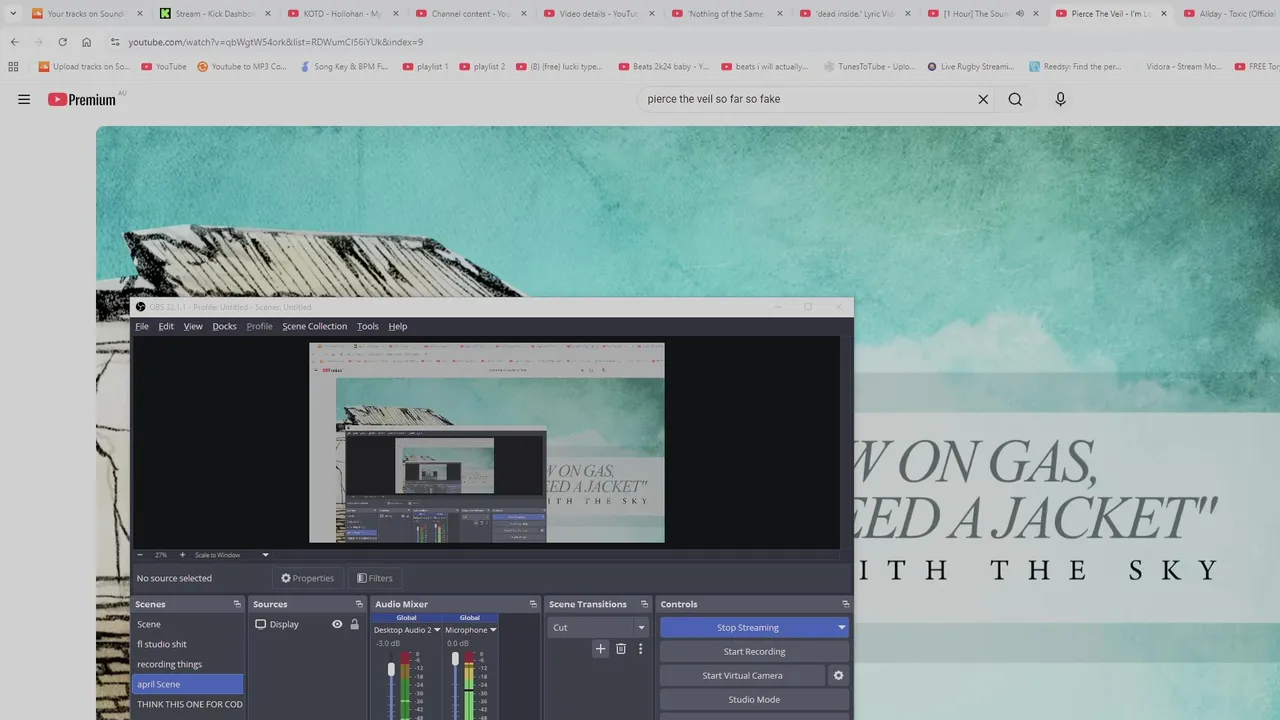Open virtual camera settings gear
This screenshot has height=720, width=1280.
838,675
